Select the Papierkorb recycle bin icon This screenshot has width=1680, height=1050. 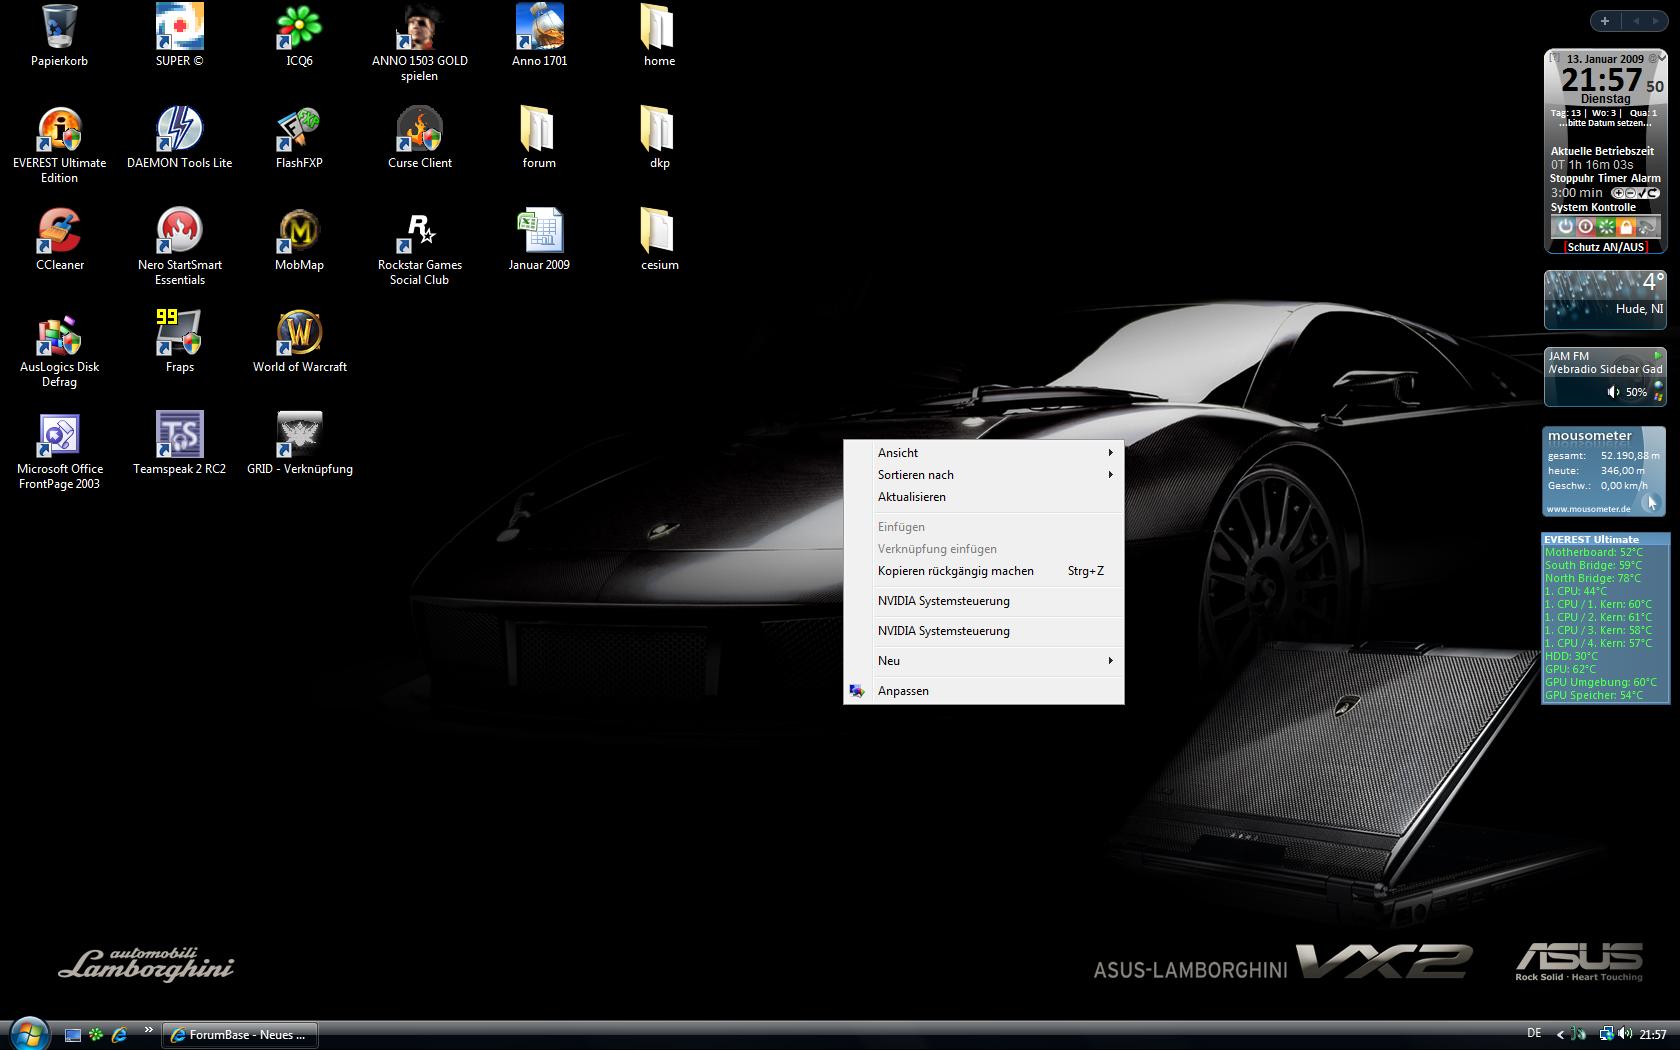pos(59,36)
